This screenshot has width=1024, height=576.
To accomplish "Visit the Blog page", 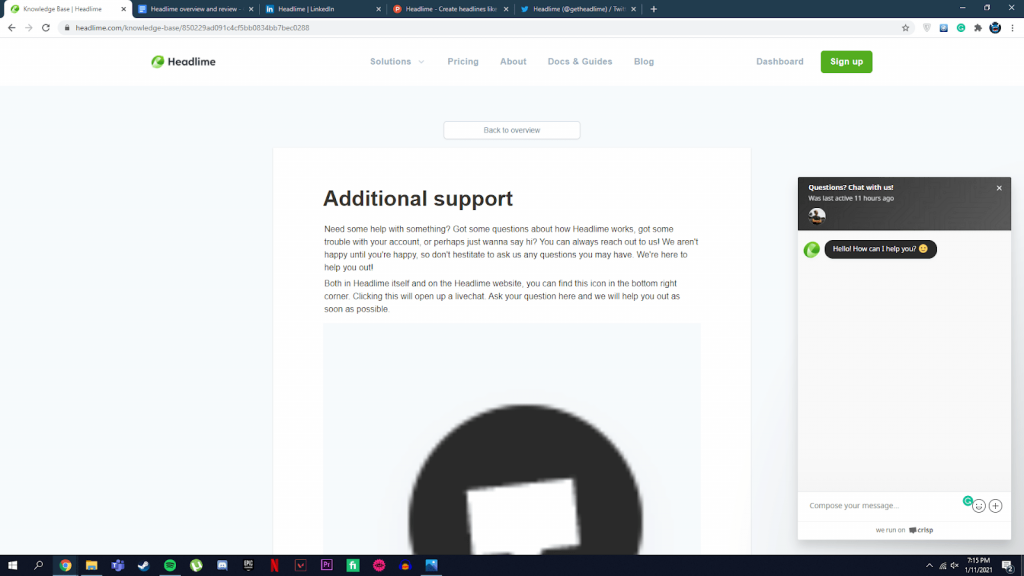I will click(644, 61).
